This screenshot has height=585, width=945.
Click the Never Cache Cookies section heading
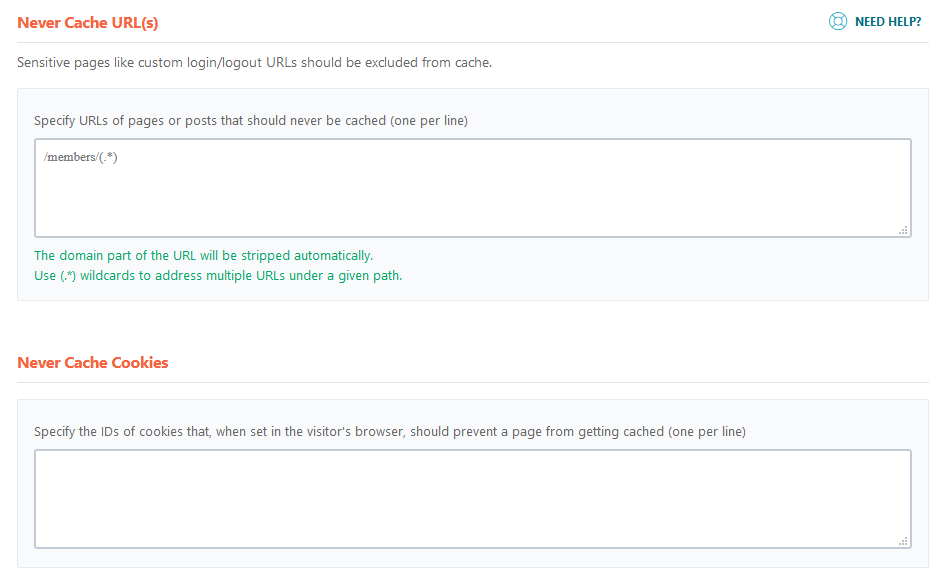click(x=93, y=362)
